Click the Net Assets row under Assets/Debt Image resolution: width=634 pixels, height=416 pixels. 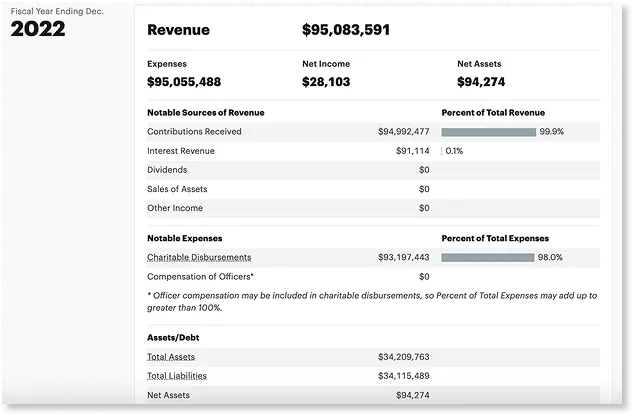(x=373, y=395)
